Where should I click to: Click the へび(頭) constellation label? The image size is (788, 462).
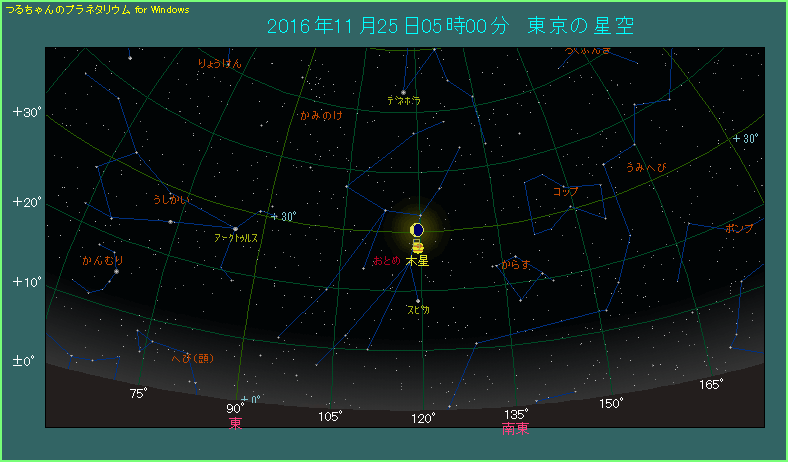[192, 358]
